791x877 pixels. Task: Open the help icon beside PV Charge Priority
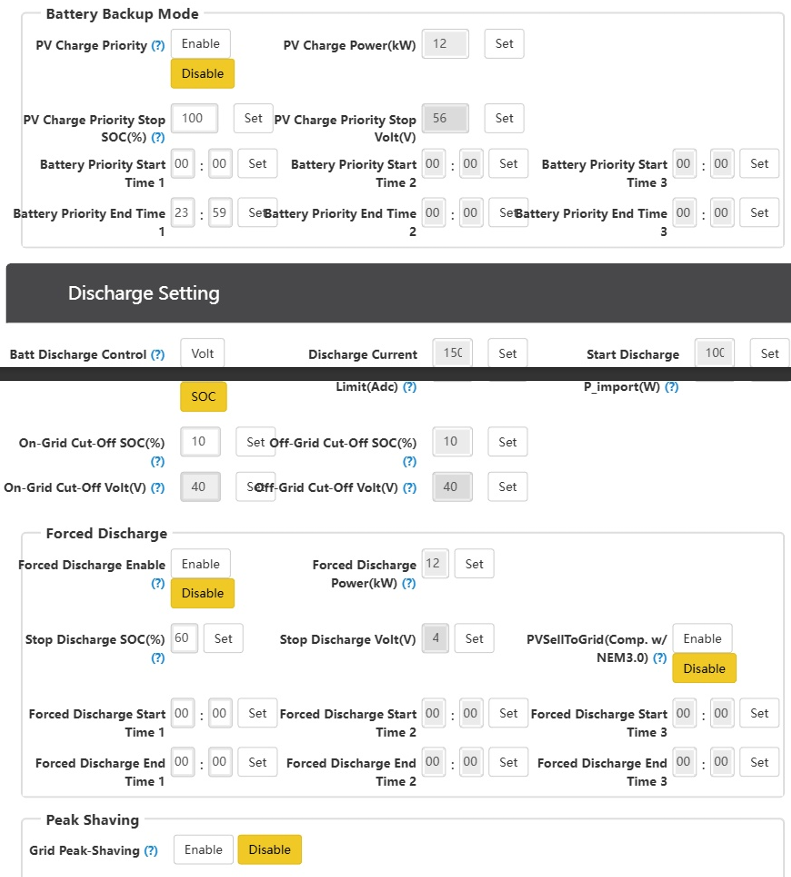pos(158,46)
